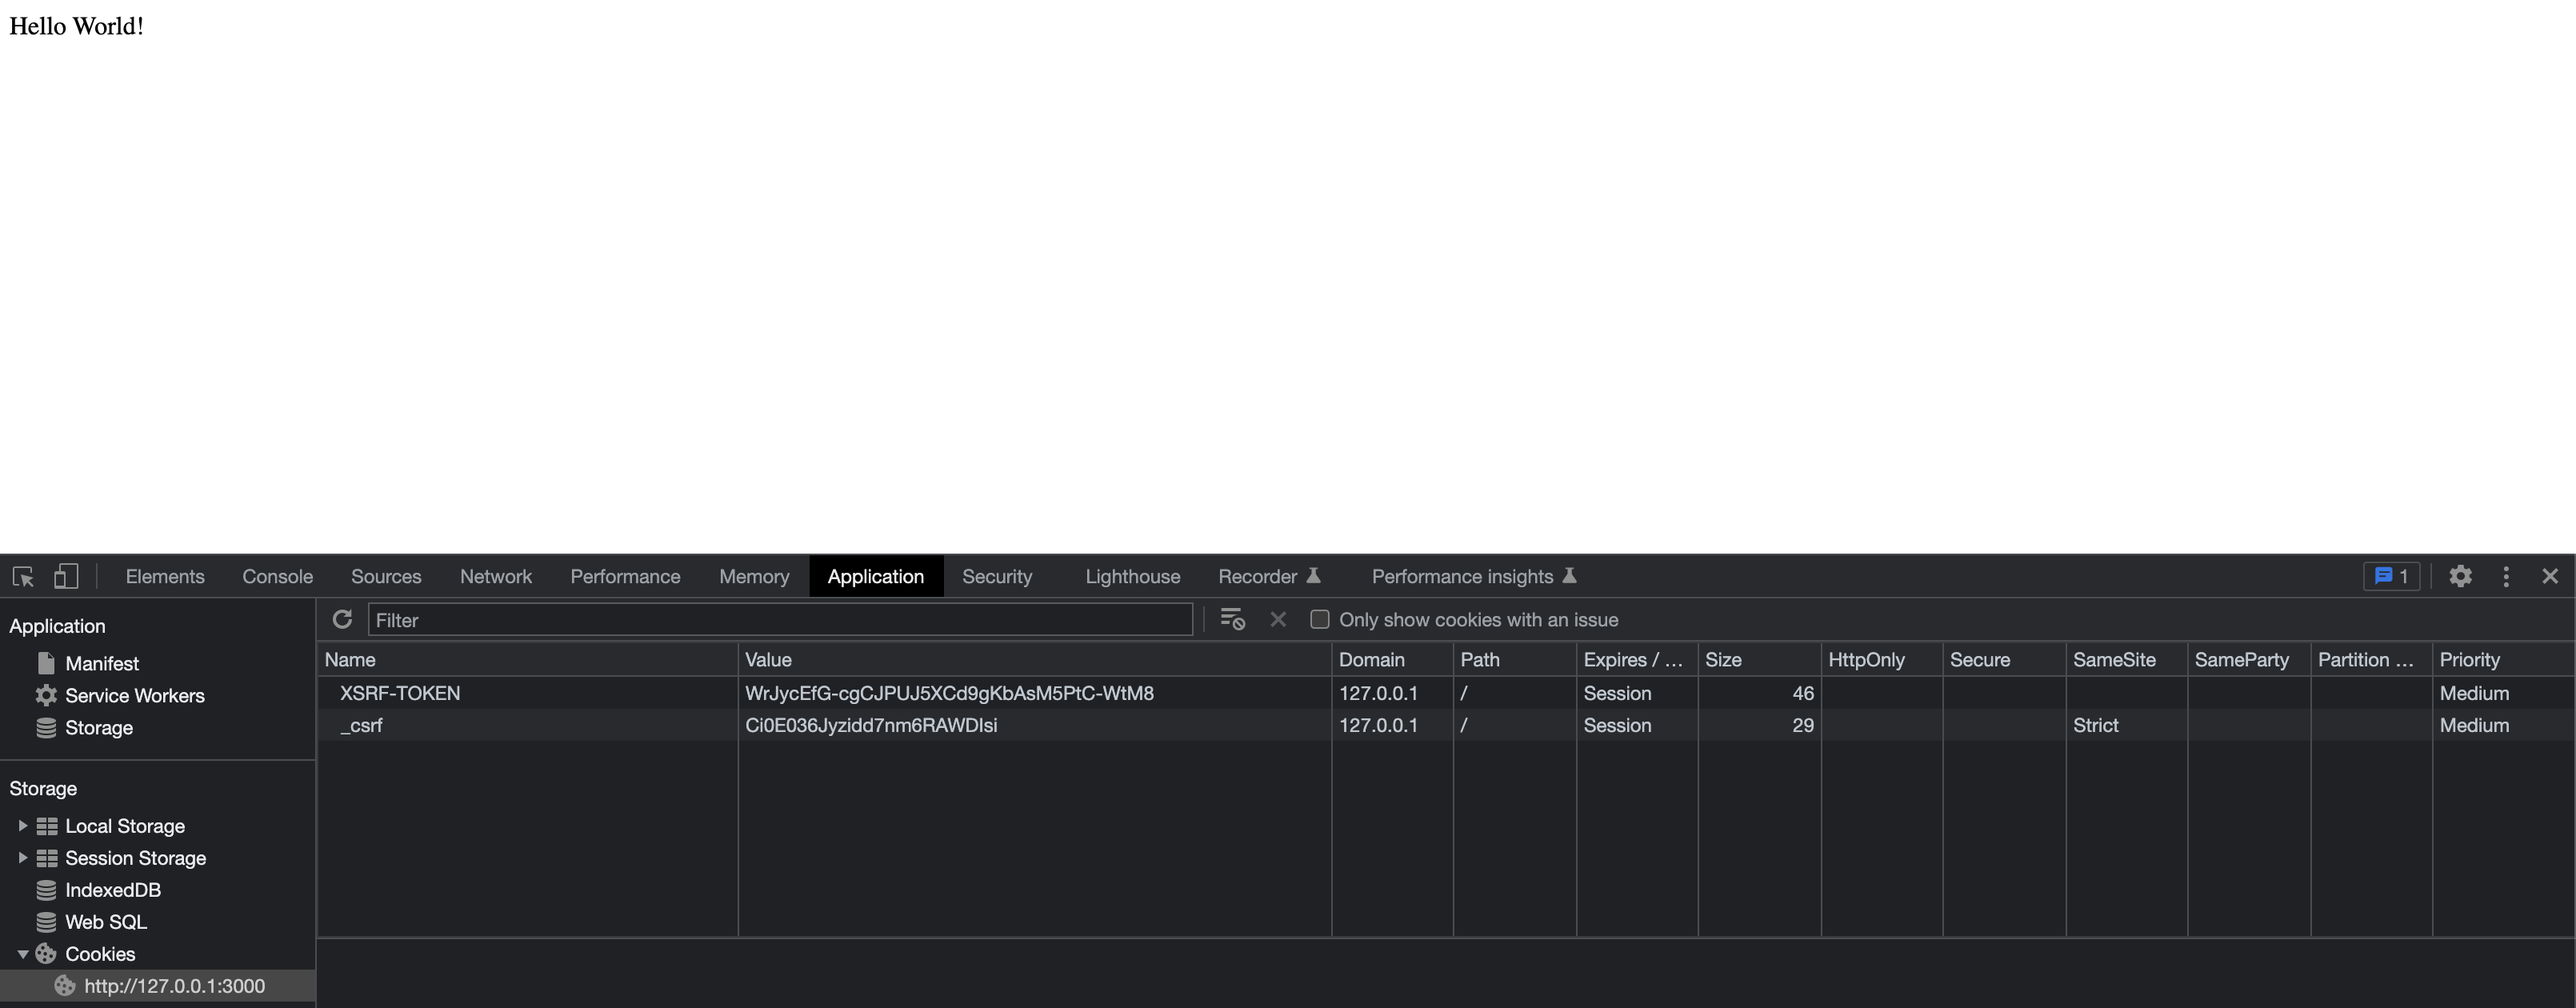This screenshot has width=2576, height=1008.
Task: Expand the Session Storage tree
Action: 22,857
